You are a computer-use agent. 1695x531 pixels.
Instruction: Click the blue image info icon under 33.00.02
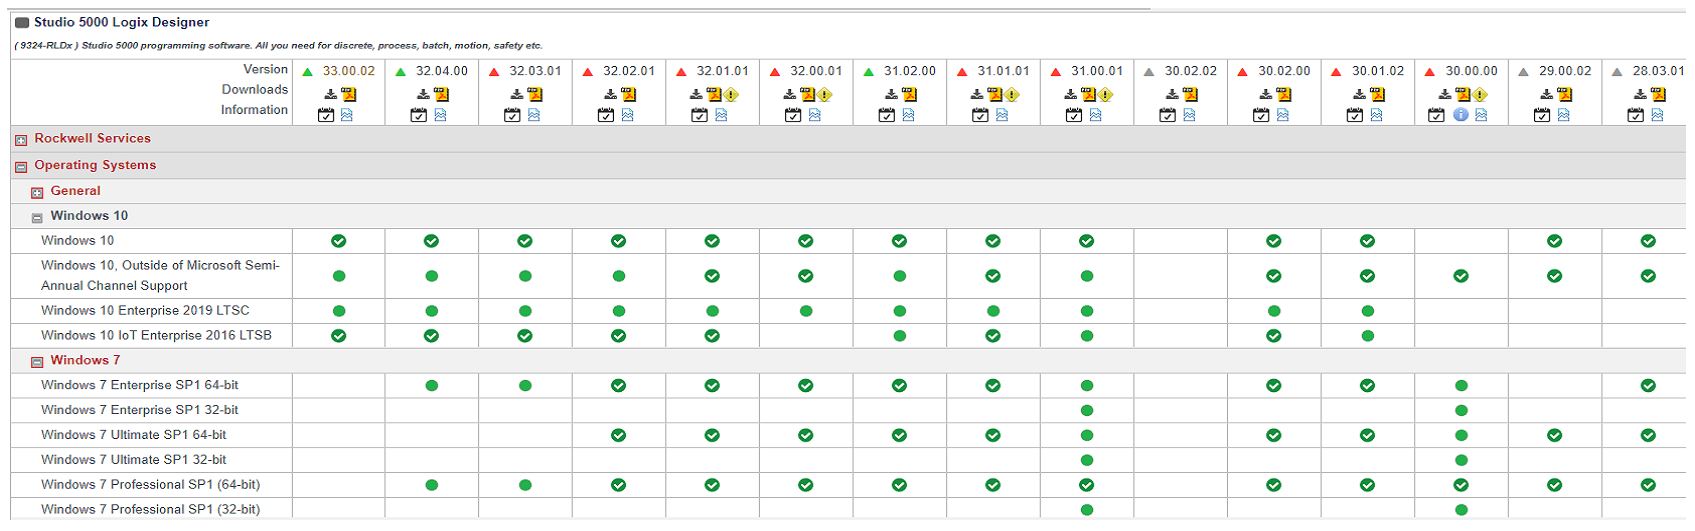coord(347,115)
